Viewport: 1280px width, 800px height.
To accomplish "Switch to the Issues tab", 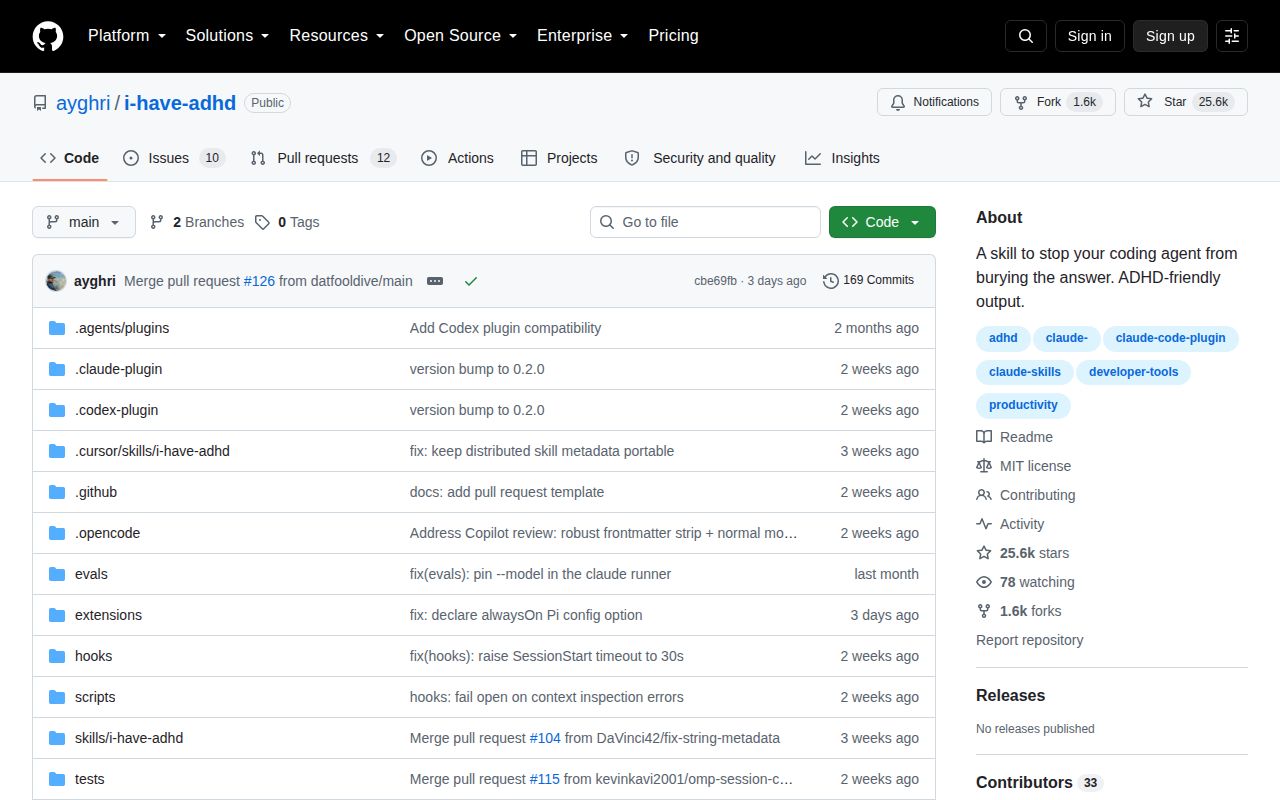I will click(x=174, y=158).
